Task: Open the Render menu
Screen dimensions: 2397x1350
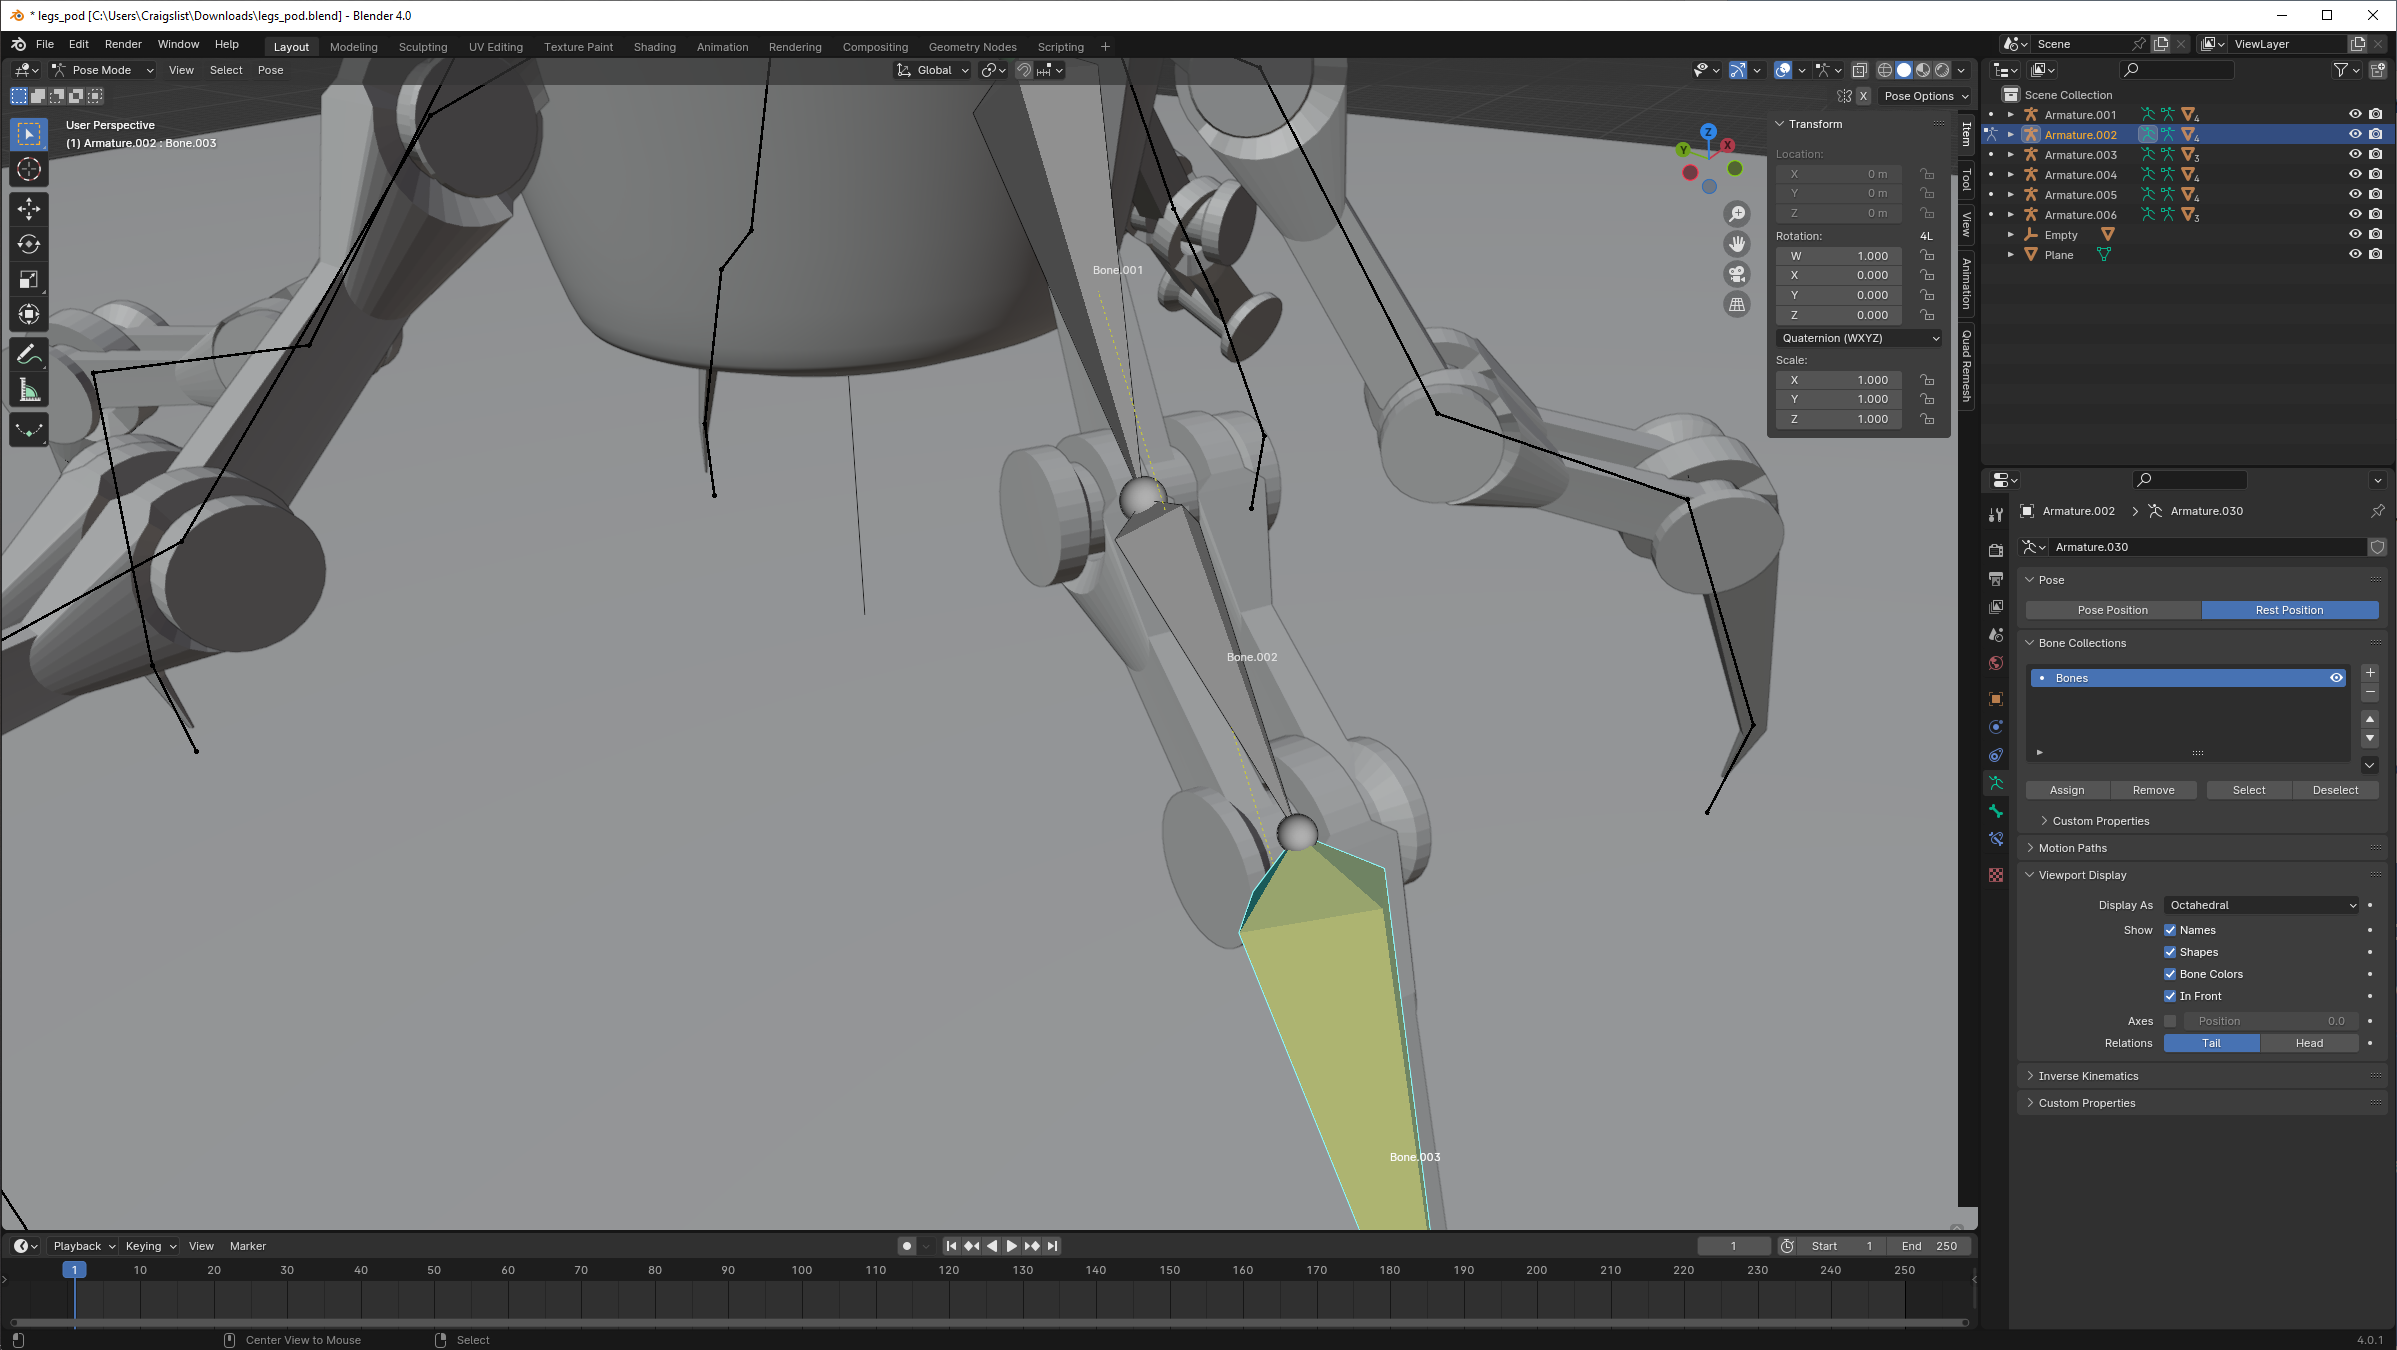Action: [123, 44]
